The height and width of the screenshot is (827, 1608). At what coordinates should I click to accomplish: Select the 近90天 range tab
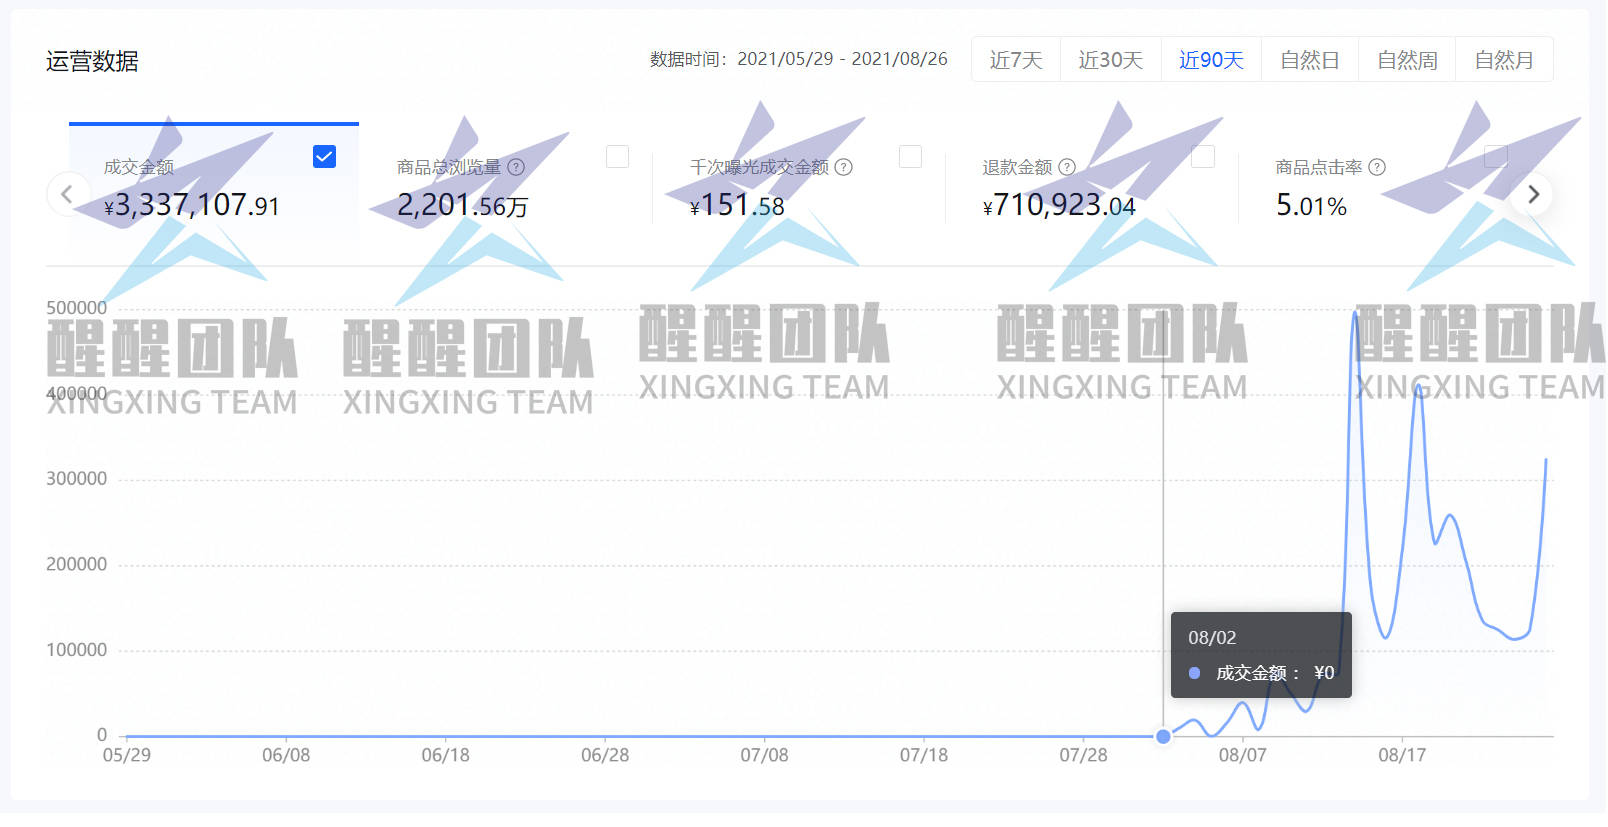tap(1211, 60)
